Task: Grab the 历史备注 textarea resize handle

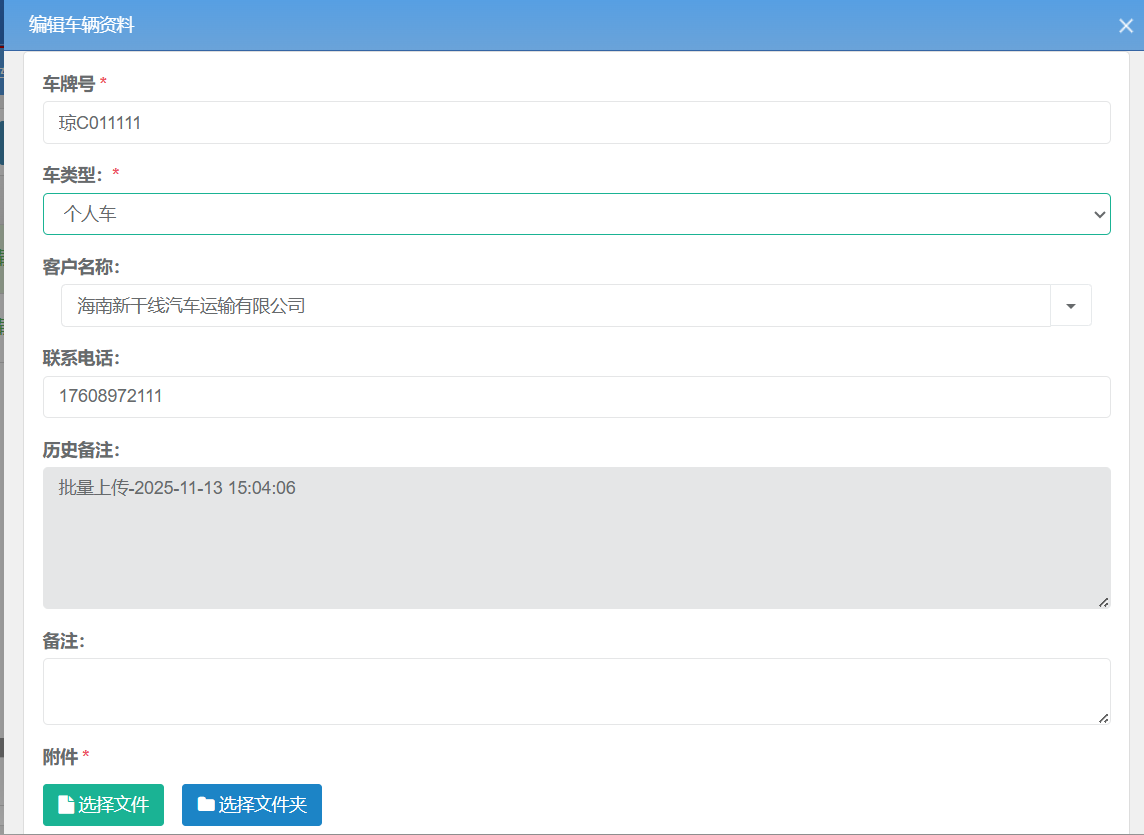Action: pos(1103,602)
